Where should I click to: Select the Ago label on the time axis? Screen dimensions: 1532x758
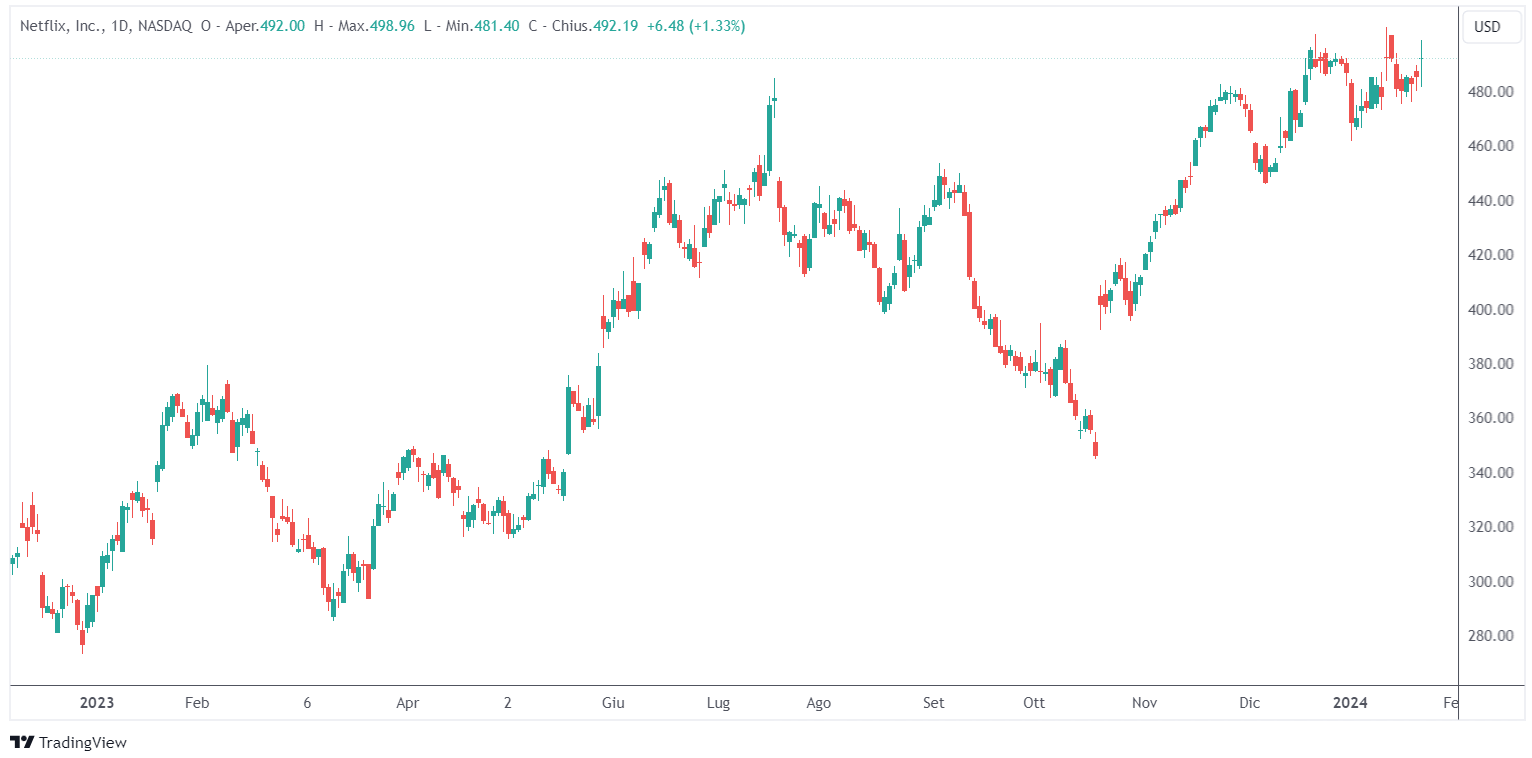818,703
